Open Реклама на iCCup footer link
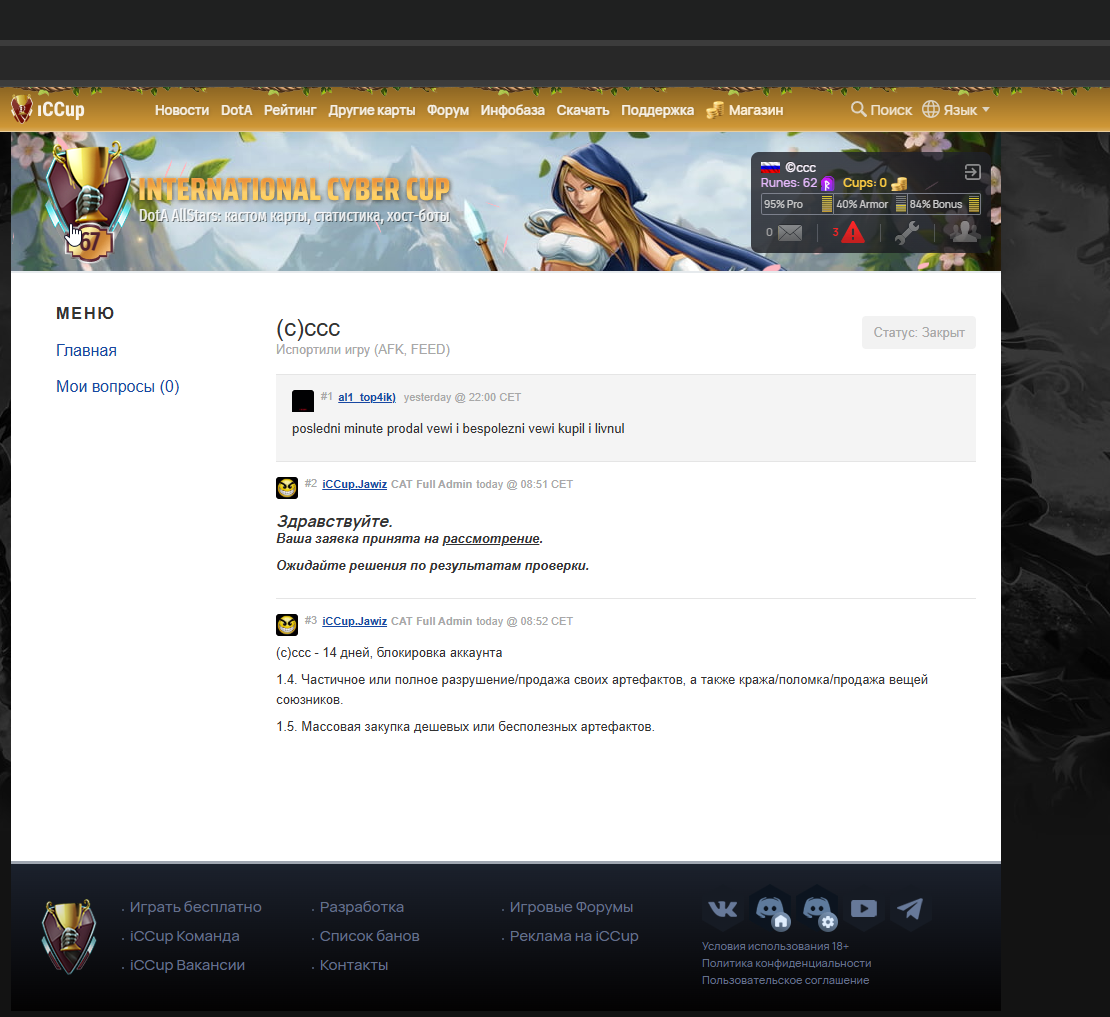Image resolution: width=1110 pixels, height=1017 pixels. pyautogui.click(x=574, y=936)
